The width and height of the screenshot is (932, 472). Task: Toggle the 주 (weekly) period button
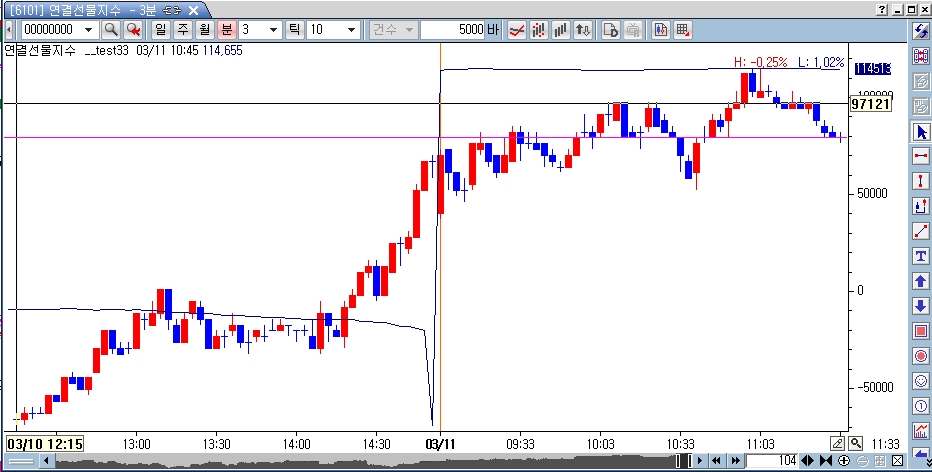pyautogui.click(x=182, y=30)
